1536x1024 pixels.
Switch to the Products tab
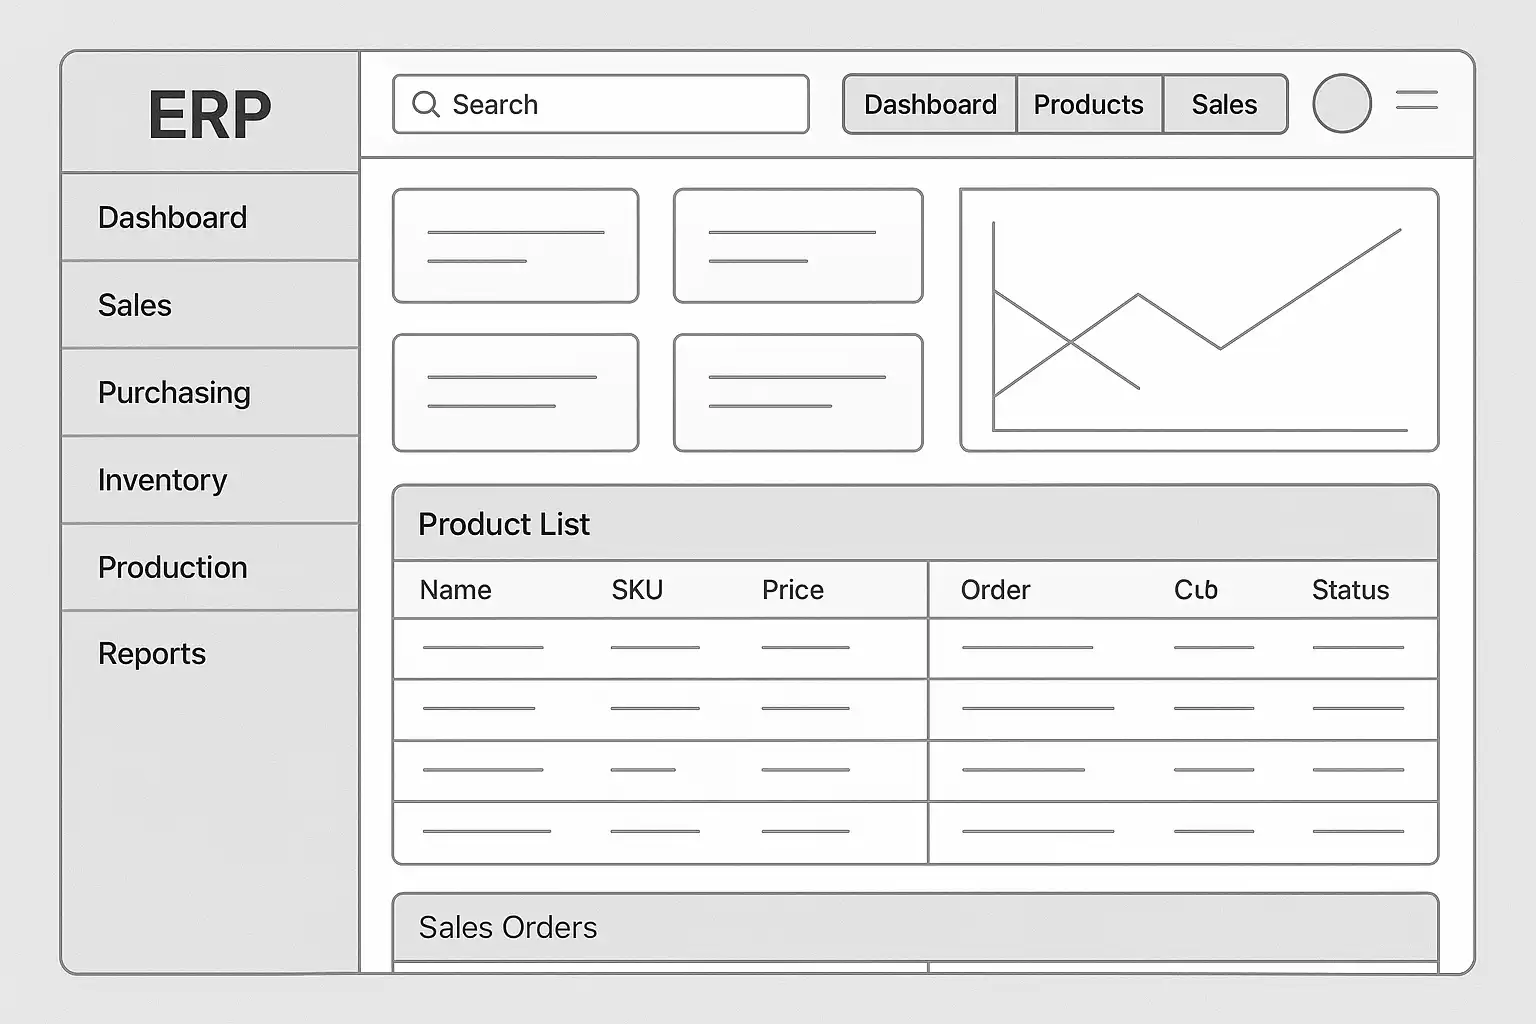(x=1088, y=104)
